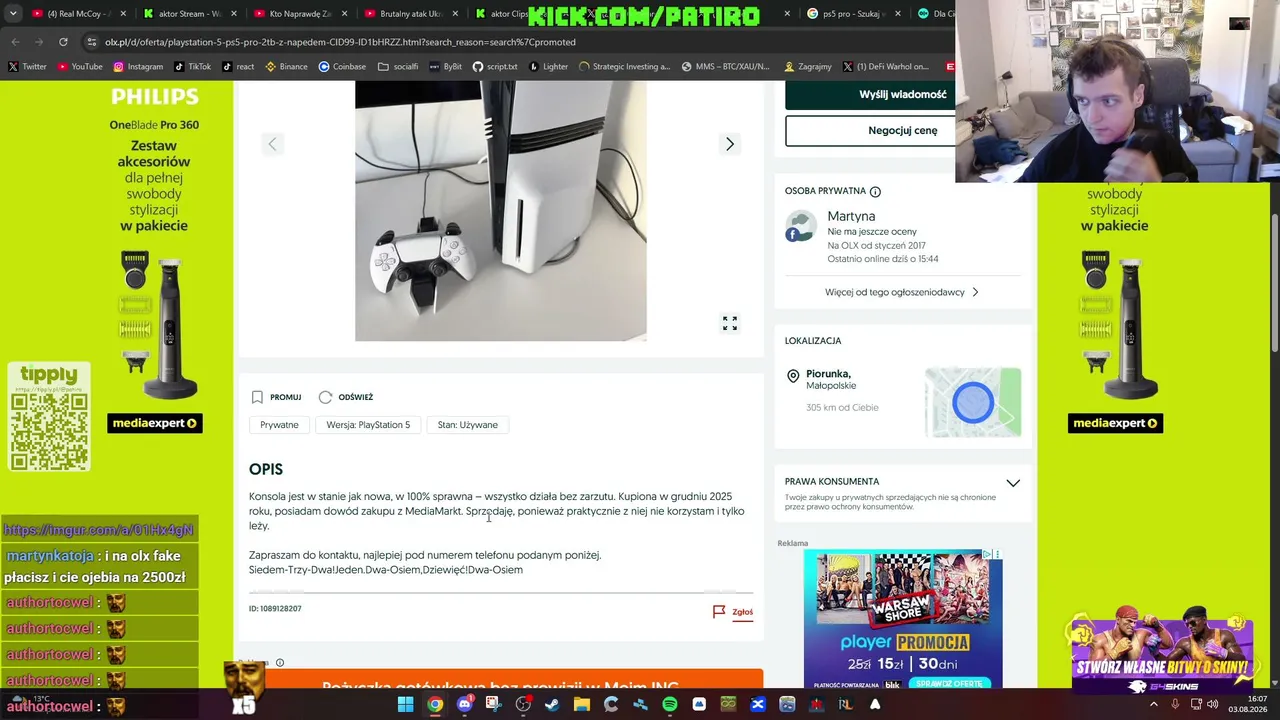Open fullscreen photo view icon
Viewport: 1280px width, 720px height.
[x=730, y=323]
